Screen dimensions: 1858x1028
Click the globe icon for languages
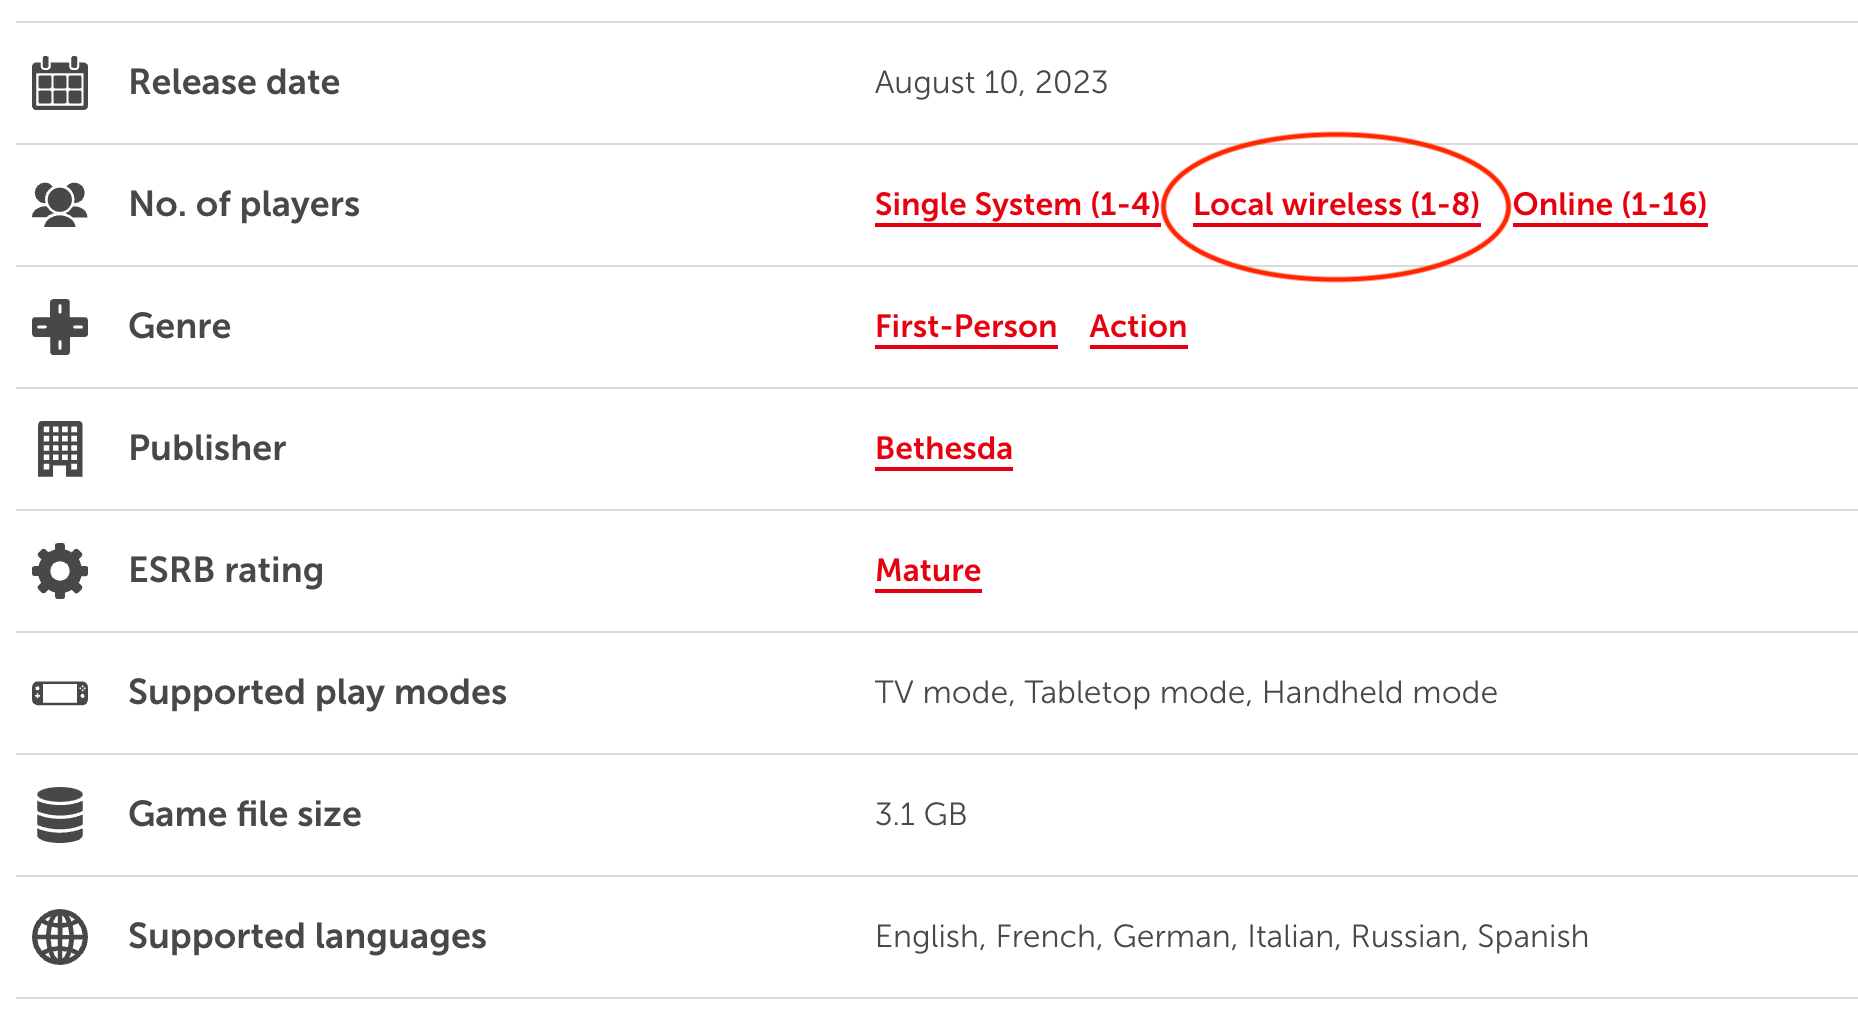click(x=60, y=937)
